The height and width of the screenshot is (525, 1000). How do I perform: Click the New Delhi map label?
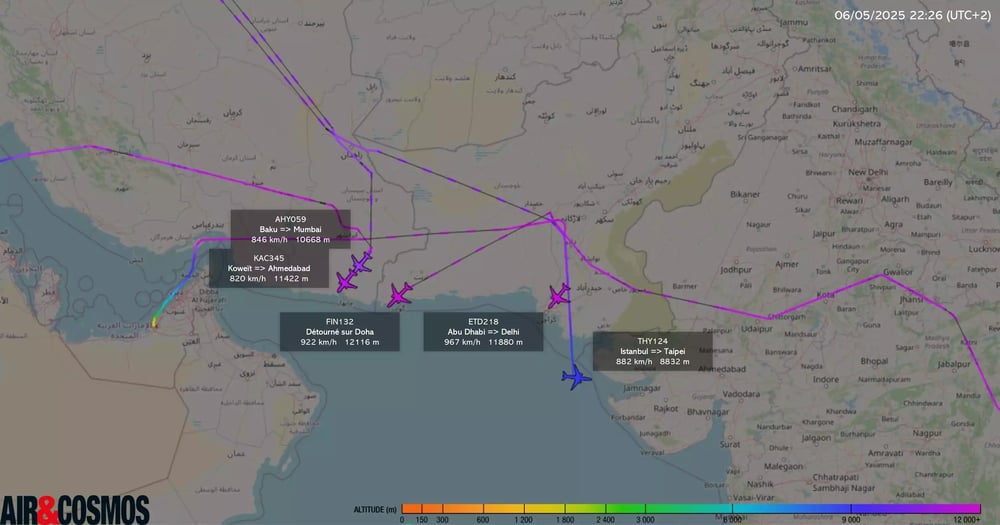[x=868, y=172]
